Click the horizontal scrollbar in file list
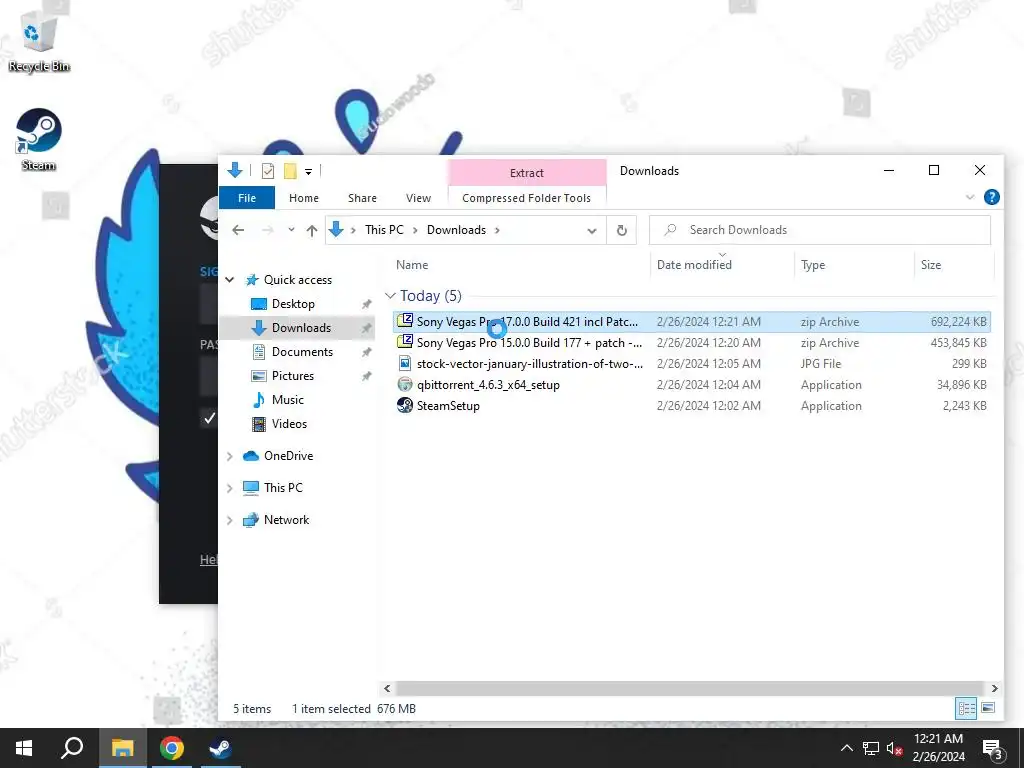This screenshot has height=768, width=1024. 690,688
